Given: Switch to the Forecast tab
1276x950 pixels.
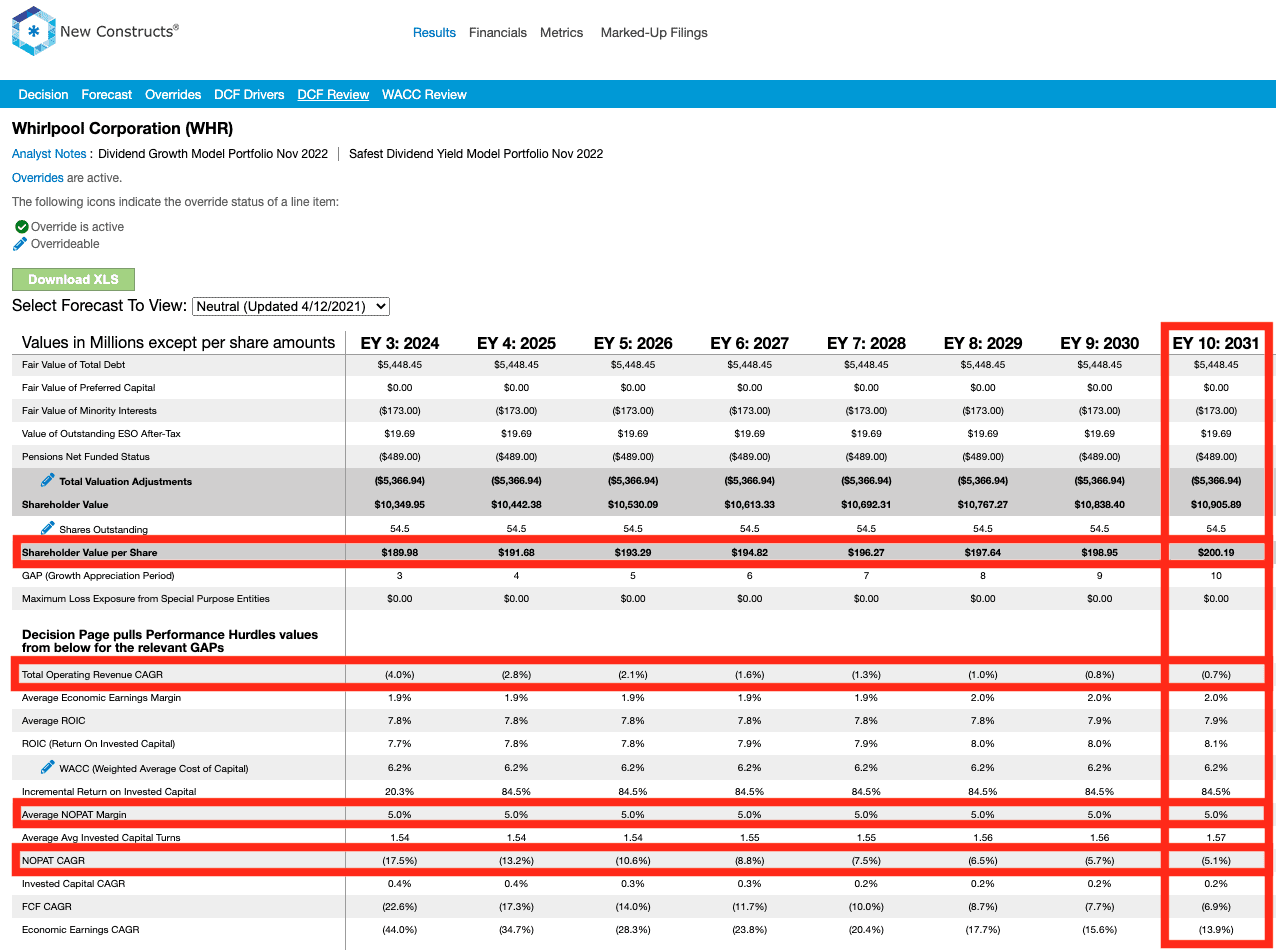Looking at the screenshot, I should (x=107, y=95).
